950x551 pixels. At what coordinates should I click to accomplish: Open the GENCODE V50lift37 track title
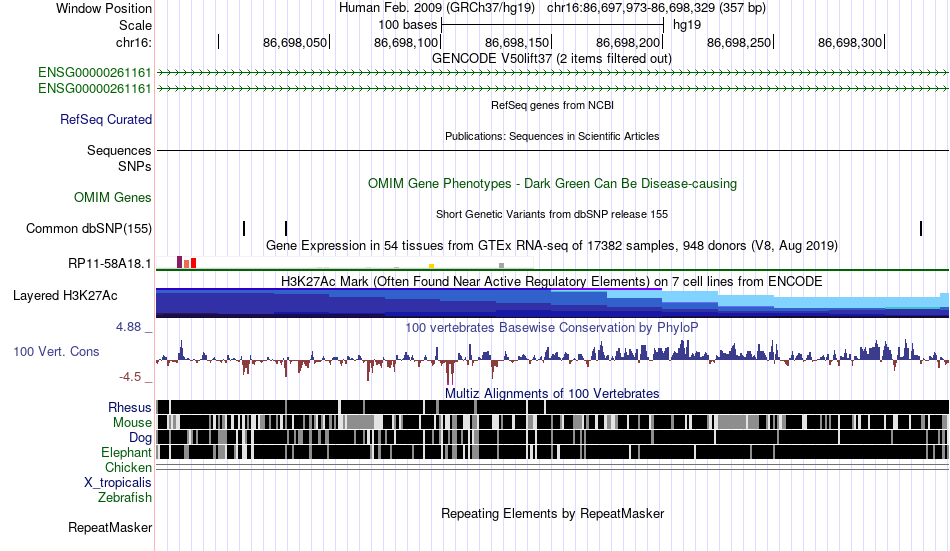tap(552, 59)
